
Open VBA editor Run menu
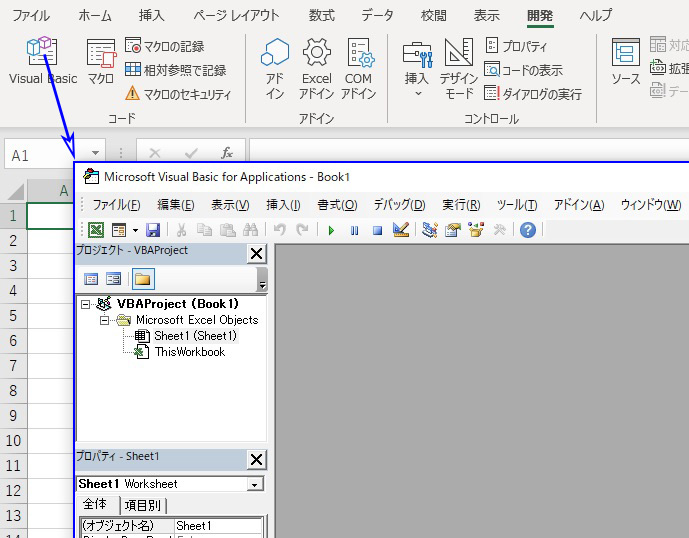click(461, 205)
